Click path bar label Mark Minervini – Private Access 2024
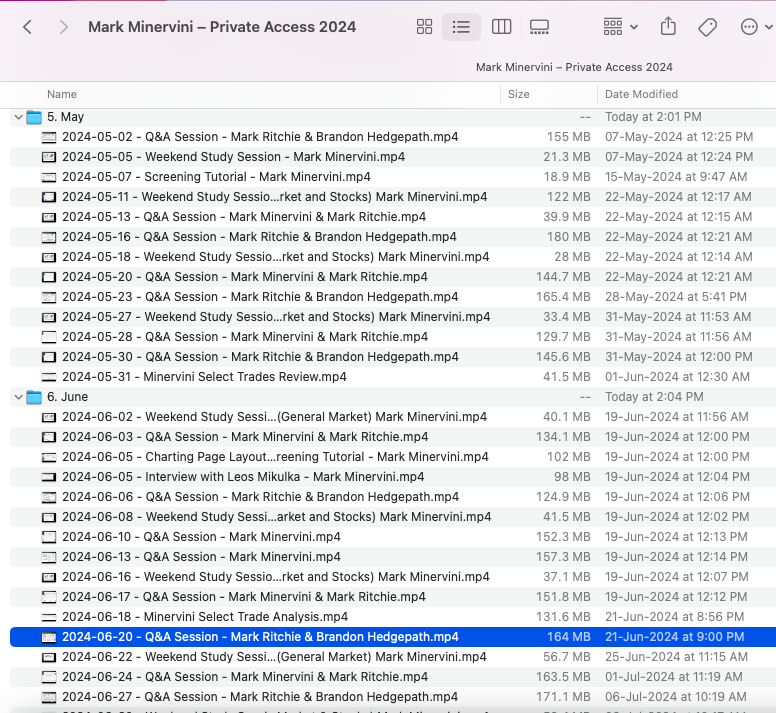The image size is (776, 713). coord(574,67)
